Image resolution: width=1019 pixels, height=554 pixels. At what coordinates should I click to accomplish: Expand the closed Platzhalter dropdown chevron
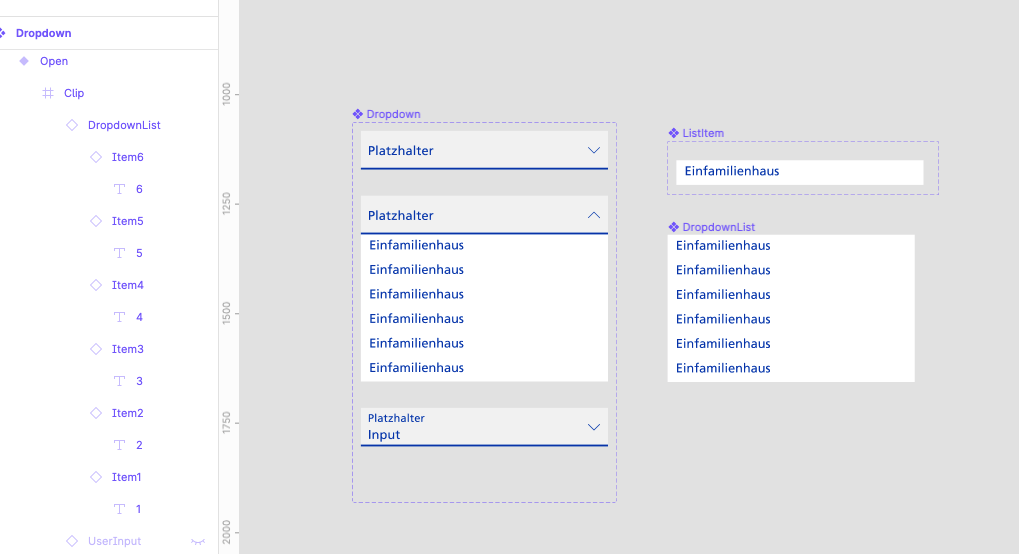coord(594,150)
